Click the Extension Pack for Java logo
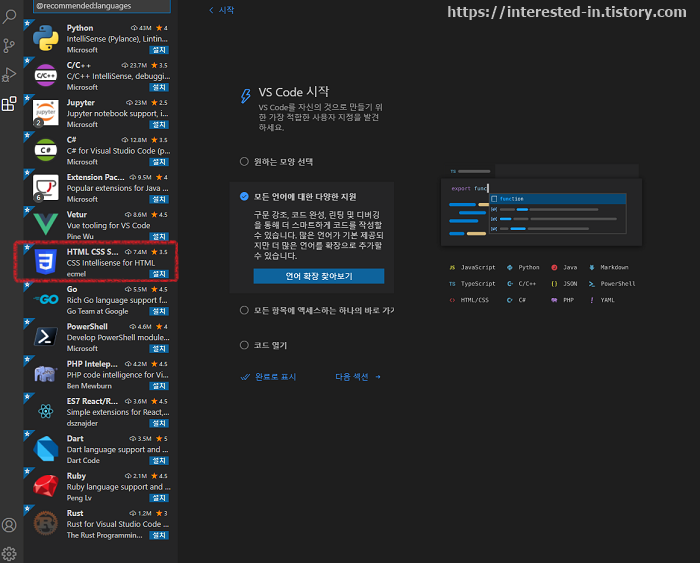The height and width of the screenshot is (563, 700). (x=46, y=188)
